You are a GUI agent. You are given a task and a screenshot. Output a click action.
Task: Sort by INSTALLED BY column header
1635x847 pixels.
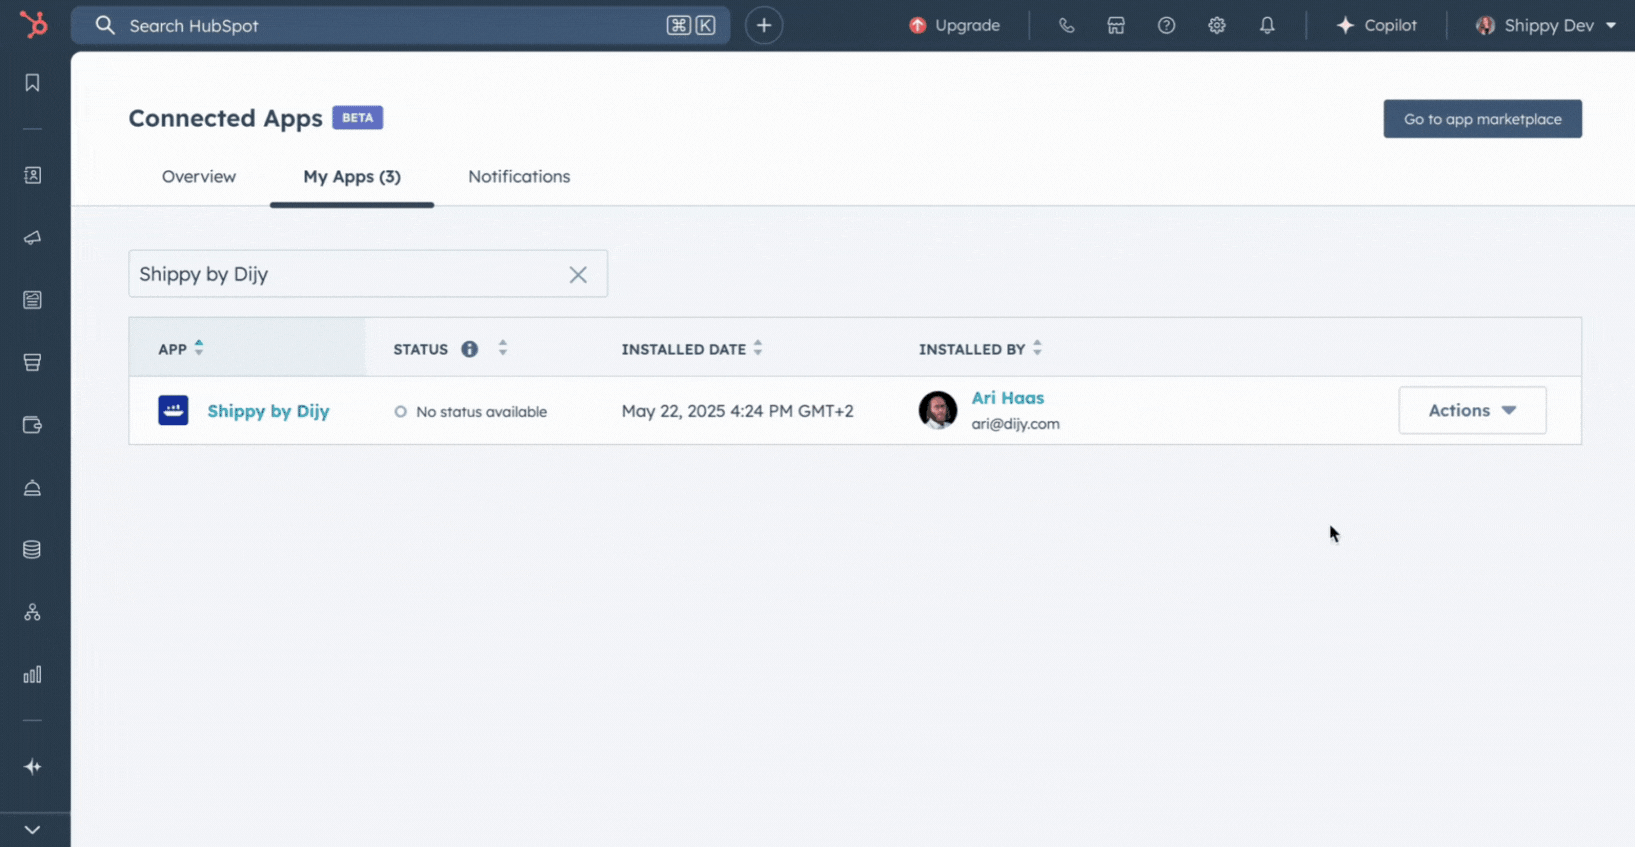[980, 348]
